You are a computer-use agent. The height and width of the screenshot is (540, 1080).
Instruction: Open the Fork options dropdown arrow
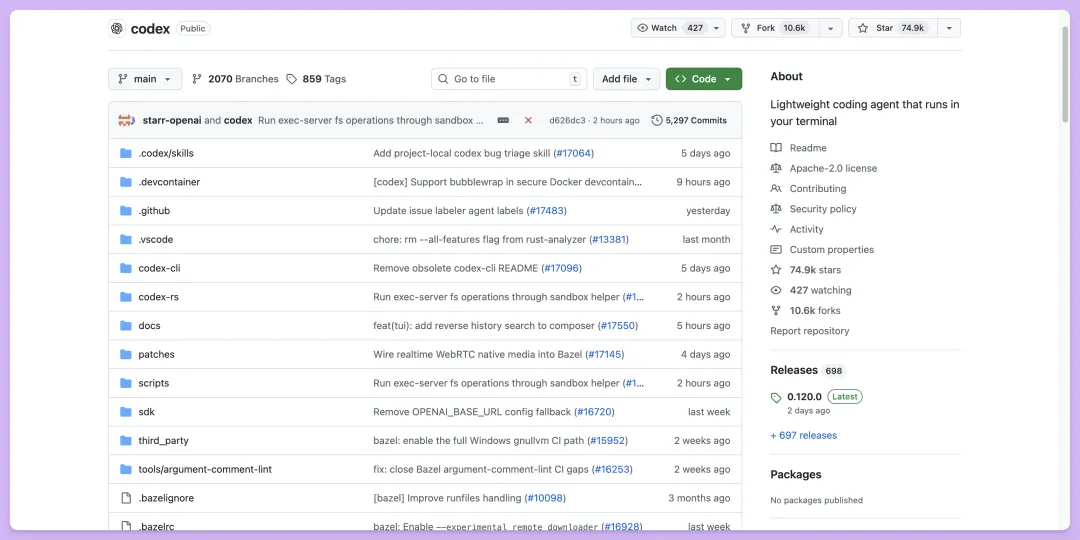point(831,28)
